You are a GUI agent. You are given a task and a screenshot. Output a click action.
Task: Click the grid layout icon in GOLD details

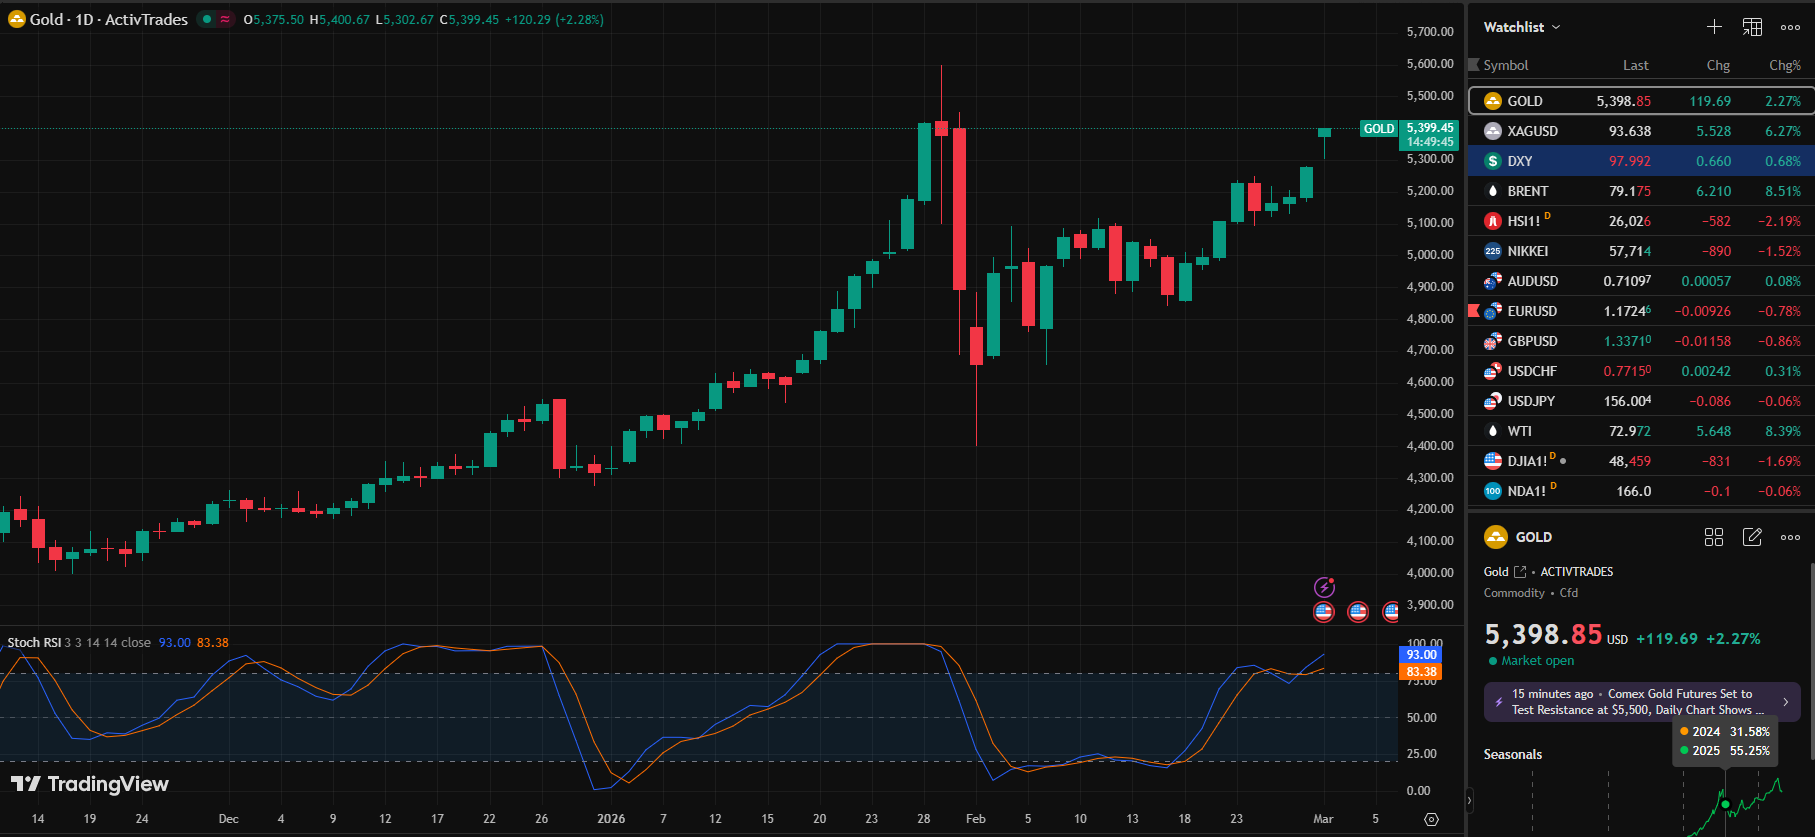1714,537
